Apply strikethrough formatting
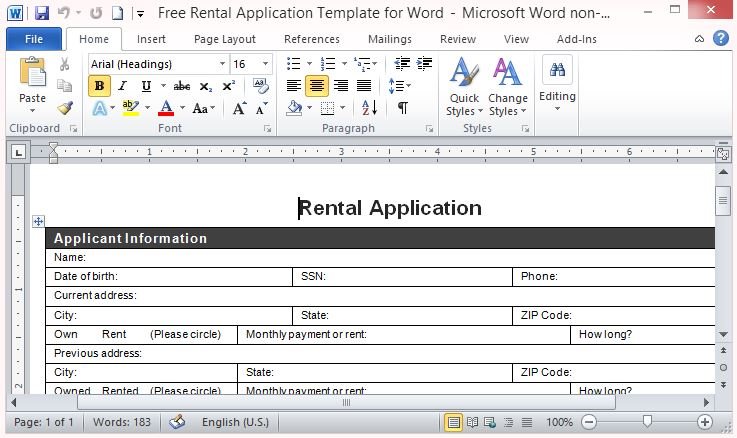This screenshot has width=737, height=438. pyautogui.click(x=181, y=86)
